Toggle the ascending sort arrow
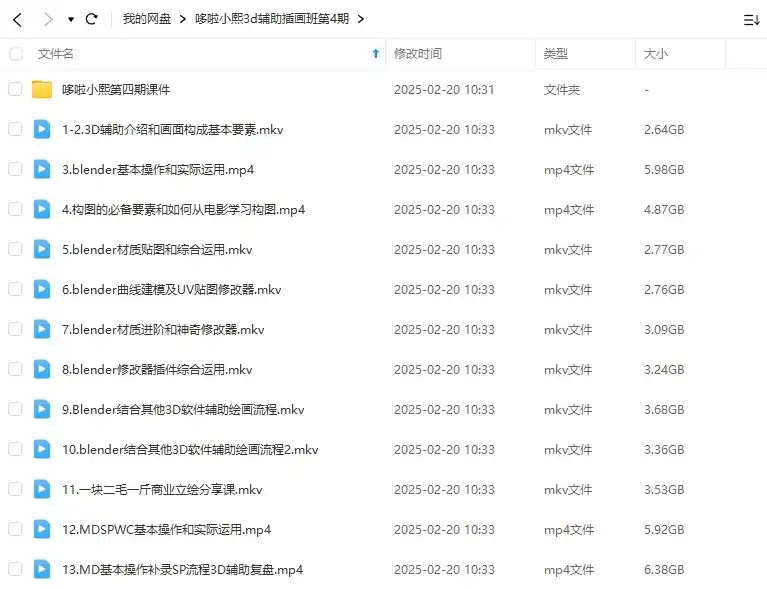The width and height of the screenshot is (767, 589). [x=376, y=53]
